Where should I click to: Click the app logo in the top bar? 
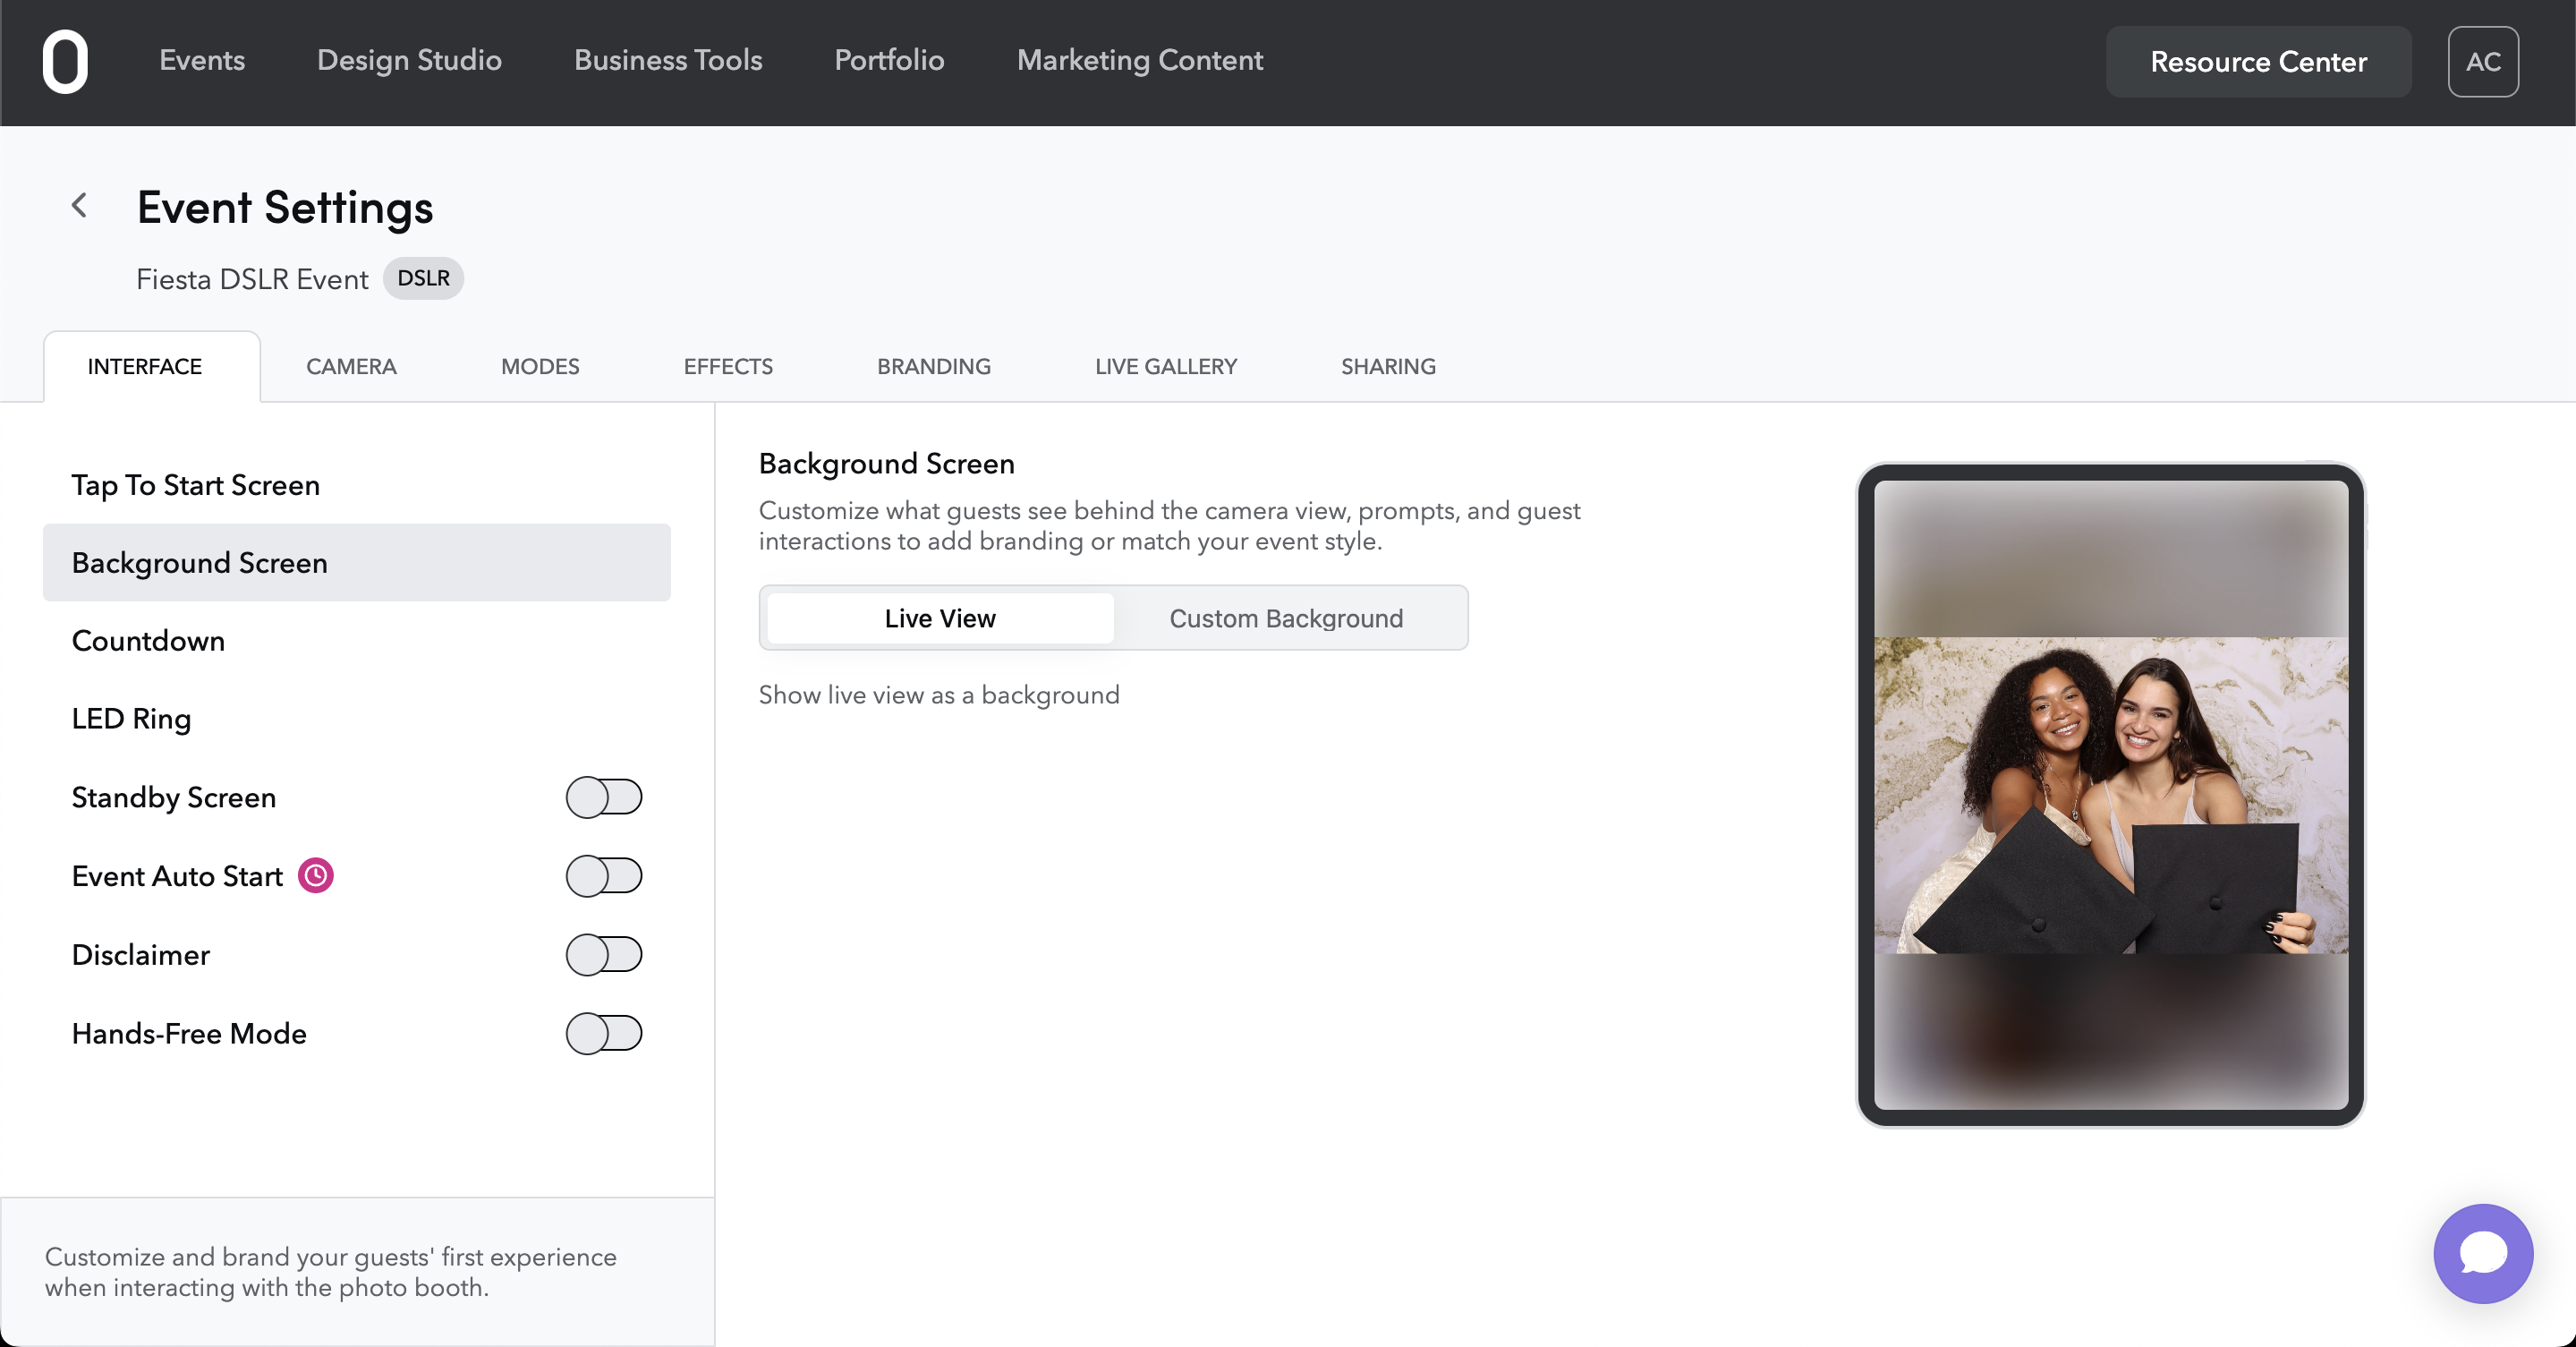[65, 61]
